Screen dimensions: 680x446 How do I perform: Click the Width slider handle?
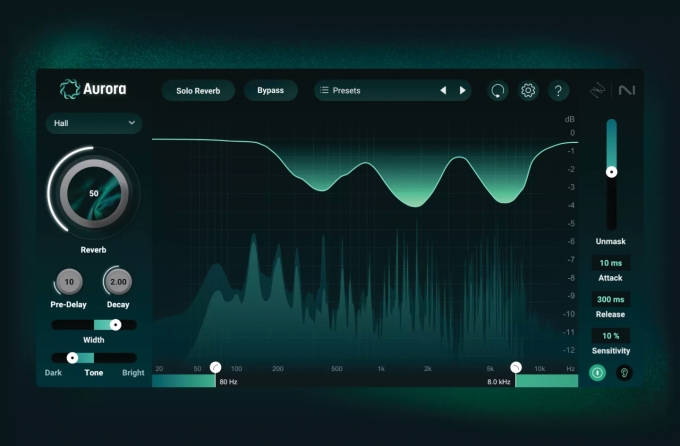point(116,325)
